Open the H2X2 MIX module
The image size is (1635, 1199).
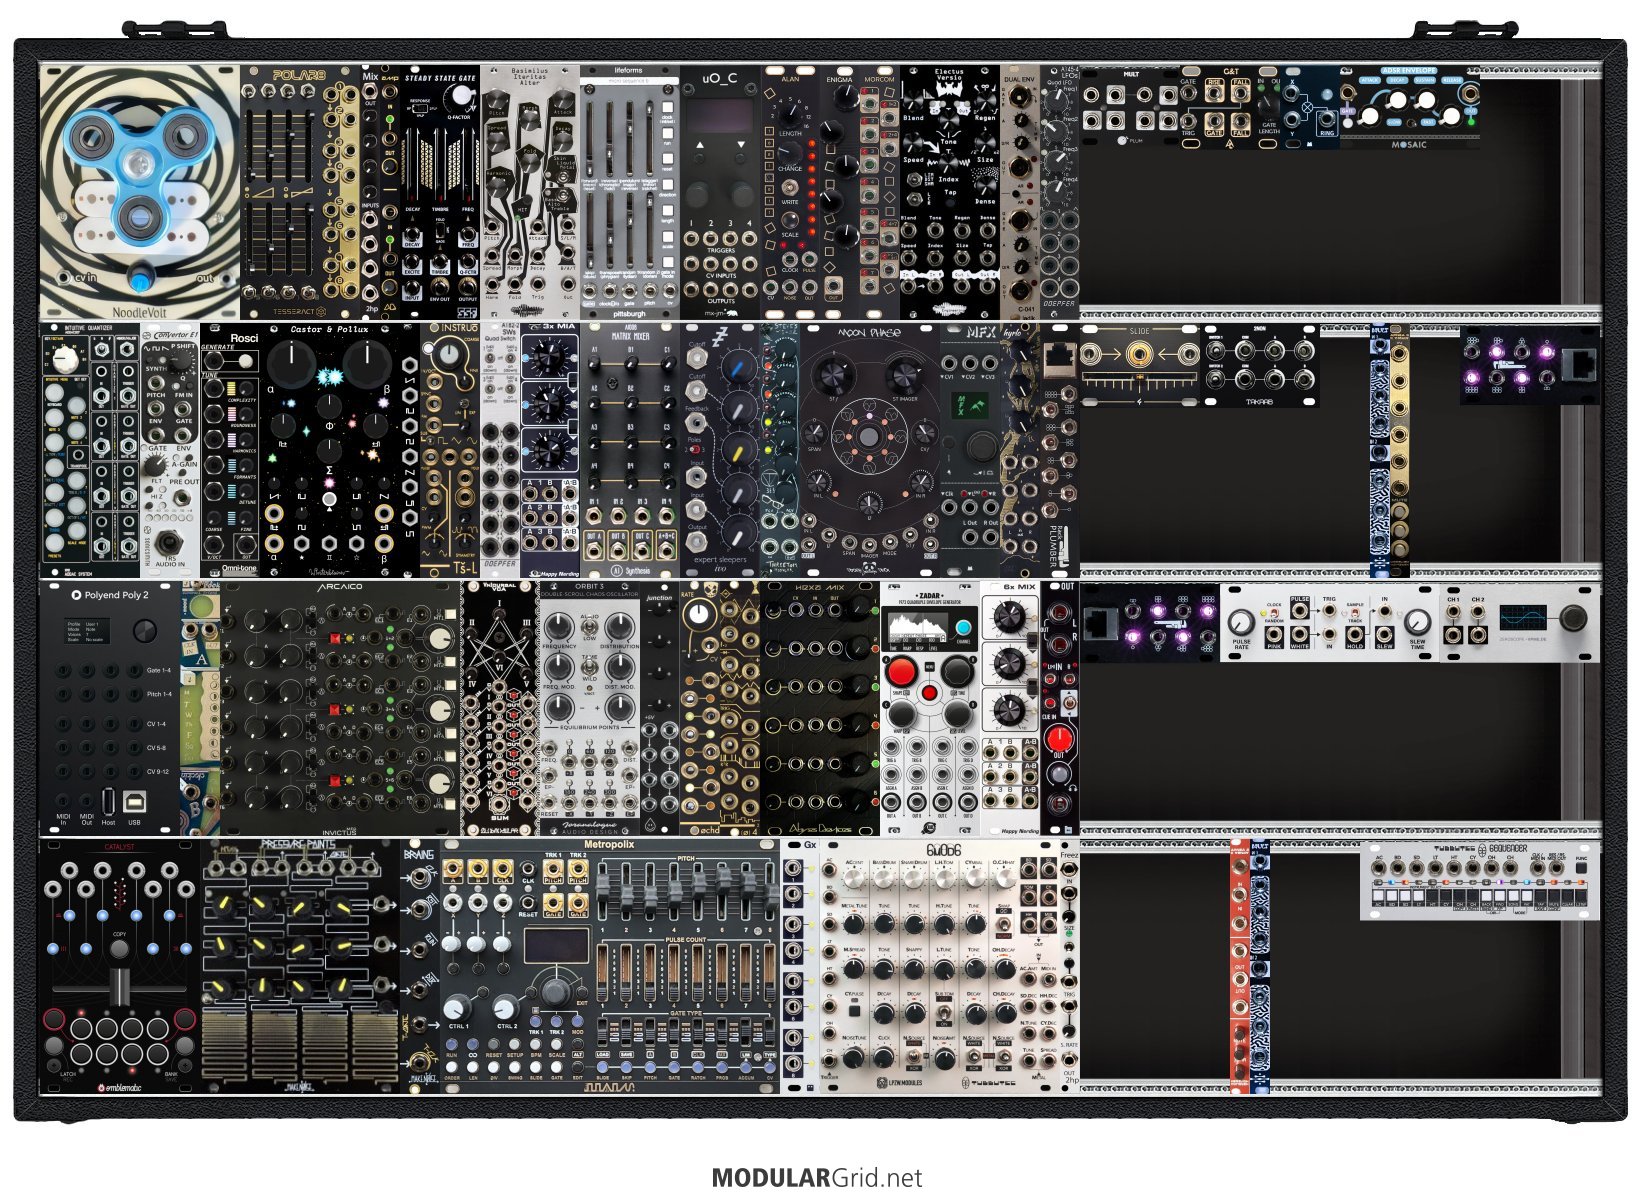820,707
